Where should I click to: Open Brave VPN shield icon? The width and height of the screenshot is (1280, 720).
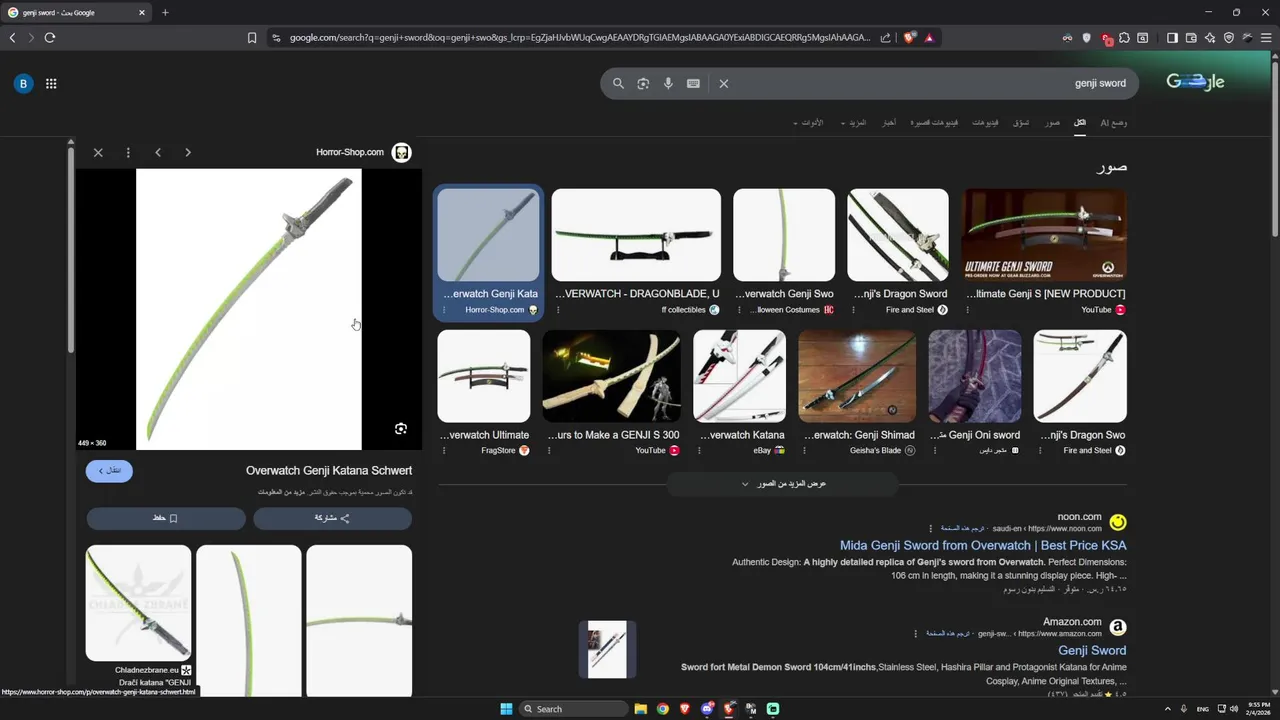point(1229,38)
